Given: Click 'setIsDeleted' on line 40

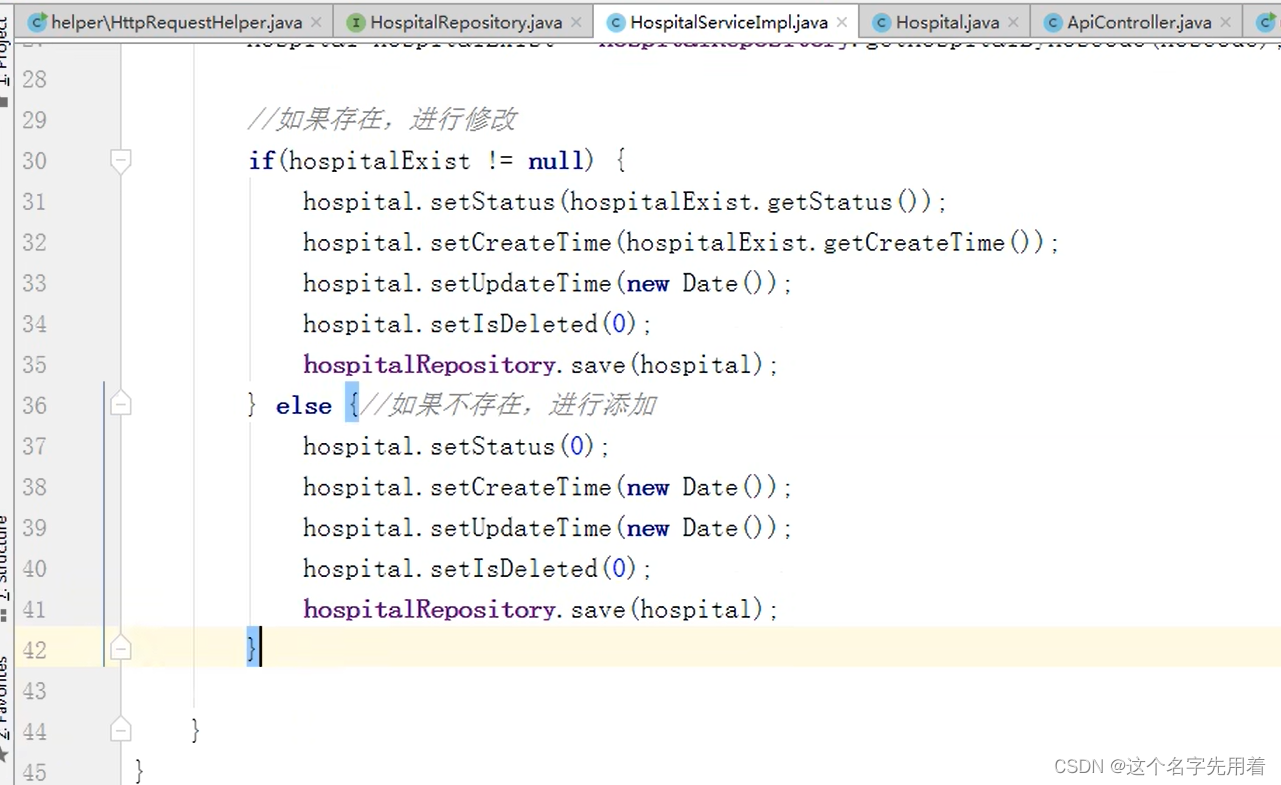Looking at the screenshot, I should [x=514, y=568].
